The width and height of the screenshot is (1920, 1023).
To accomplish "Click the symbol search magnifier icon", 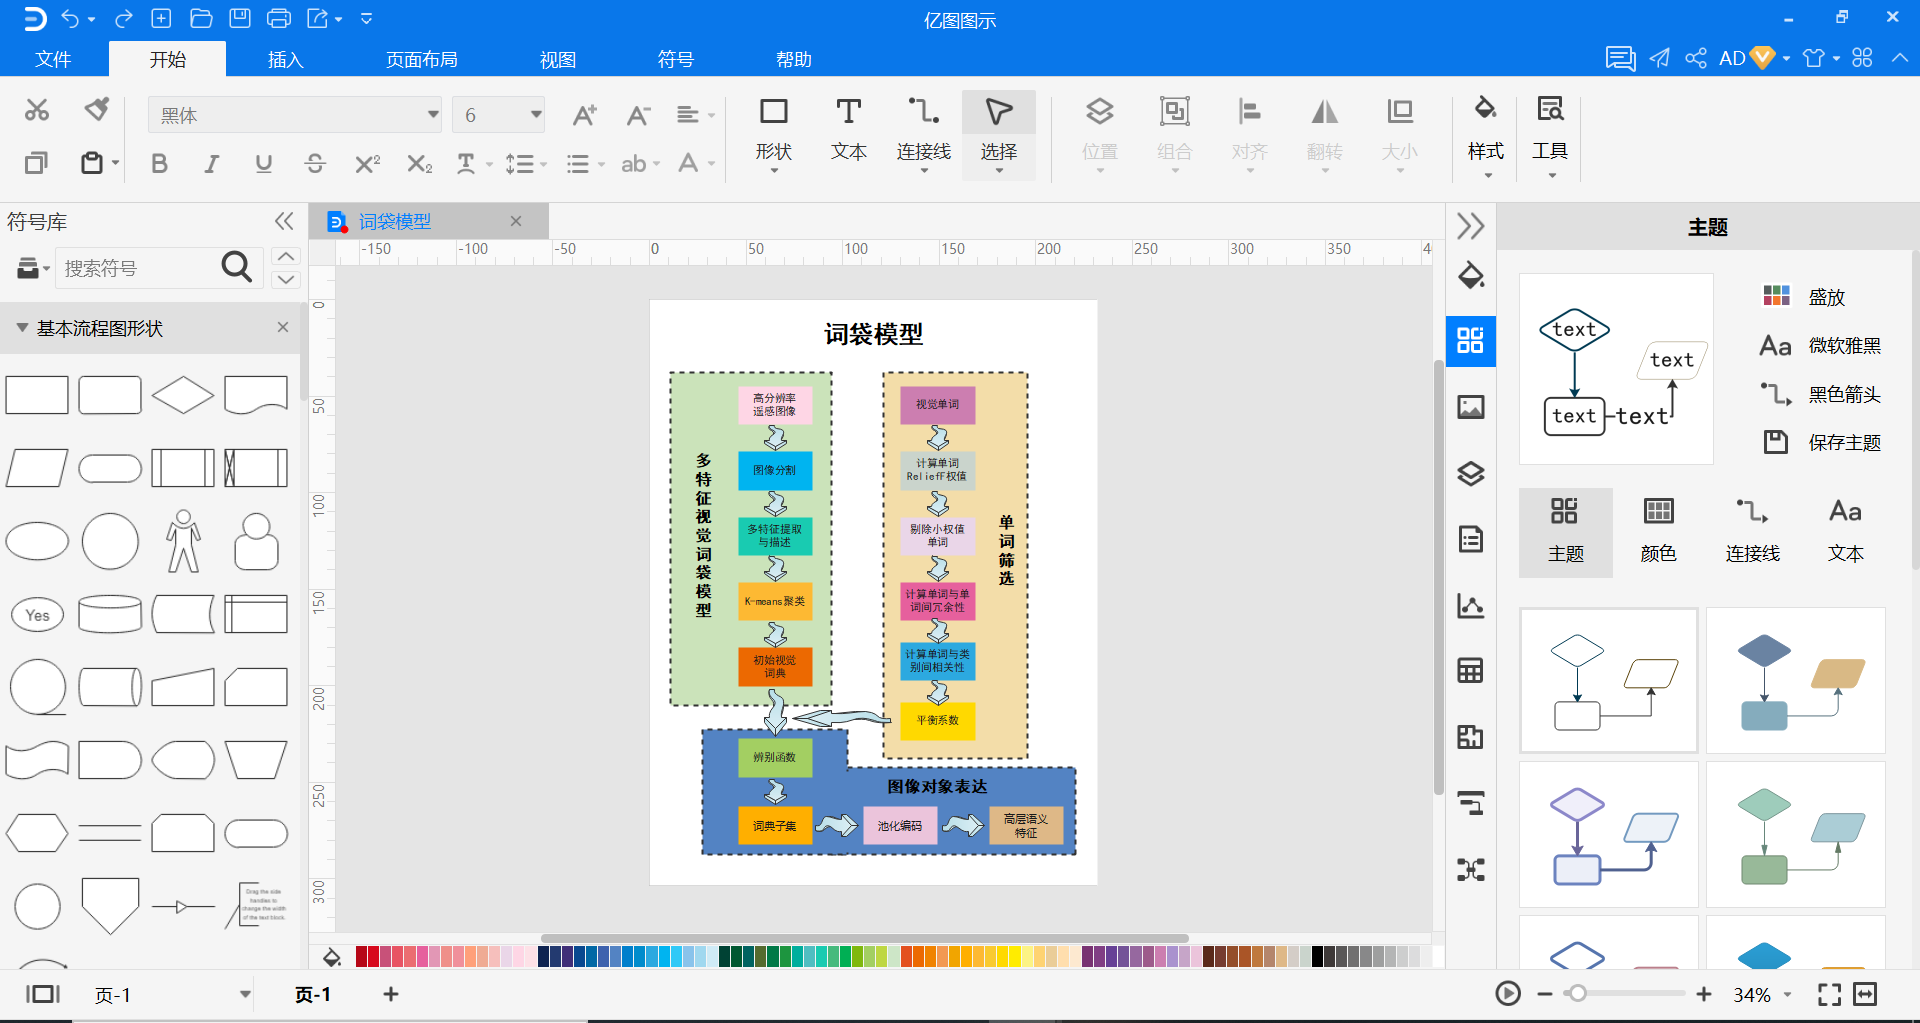I will (236, 267).
